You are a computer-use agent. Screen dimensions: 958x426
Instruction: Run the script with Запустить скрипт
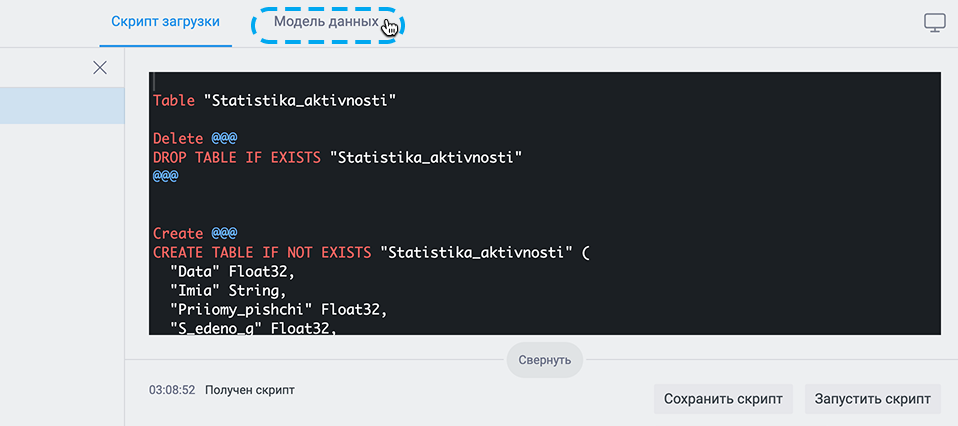coord(872,399)
